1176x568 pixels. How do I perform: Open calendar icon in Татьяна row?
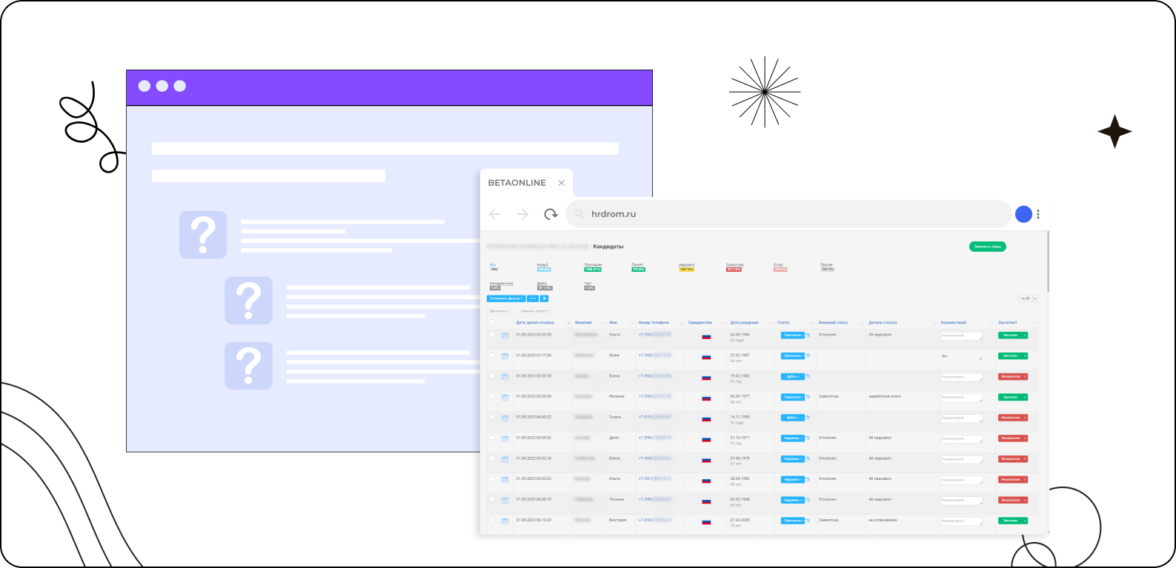coord(505,500)
